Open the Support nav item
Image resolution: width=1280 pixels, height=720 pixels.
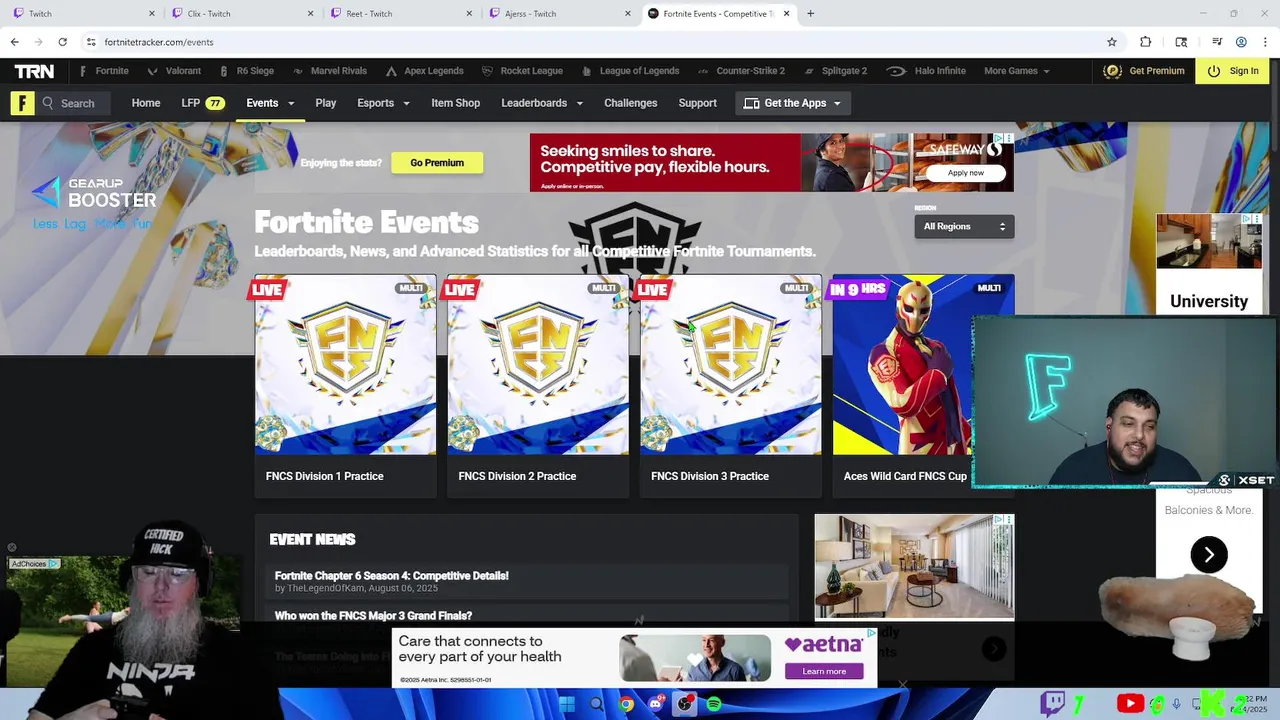point(698,103)
